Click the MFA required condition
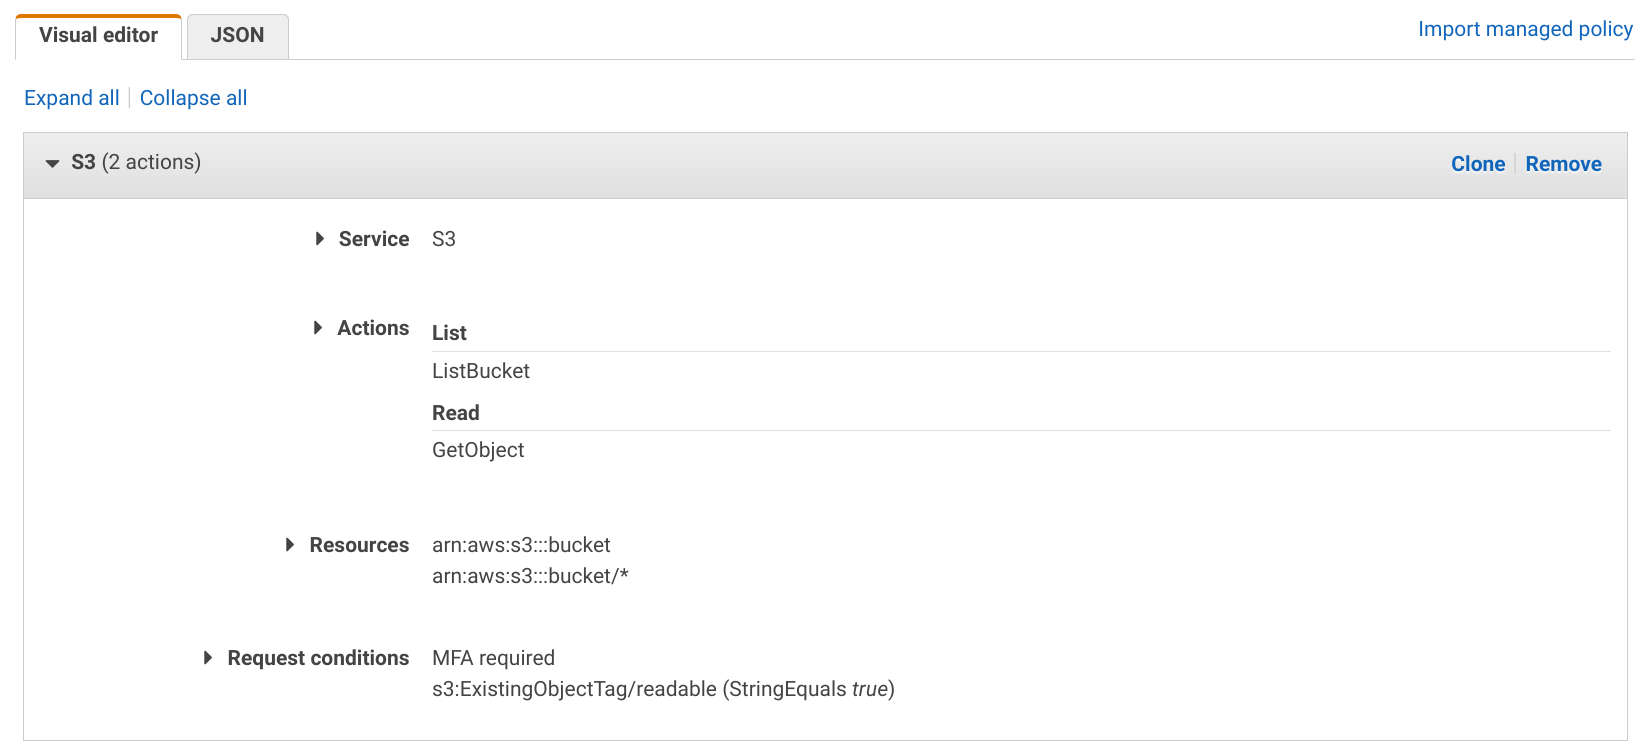Image resolution: width=1647 pixels, height=756 pixels. pos(493,658)
